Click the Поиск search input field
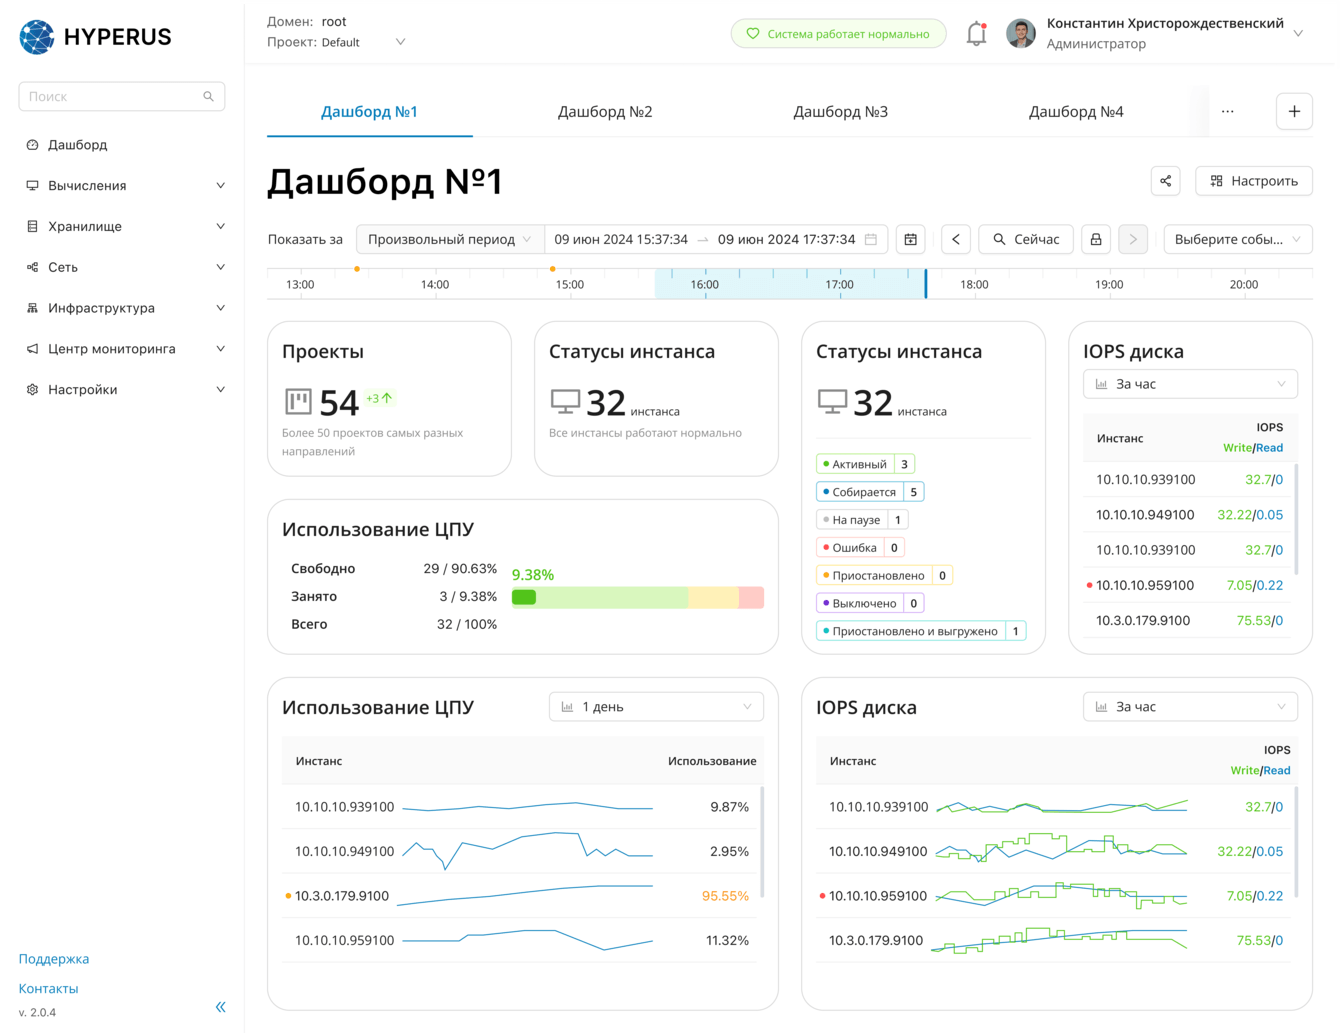 112,97
